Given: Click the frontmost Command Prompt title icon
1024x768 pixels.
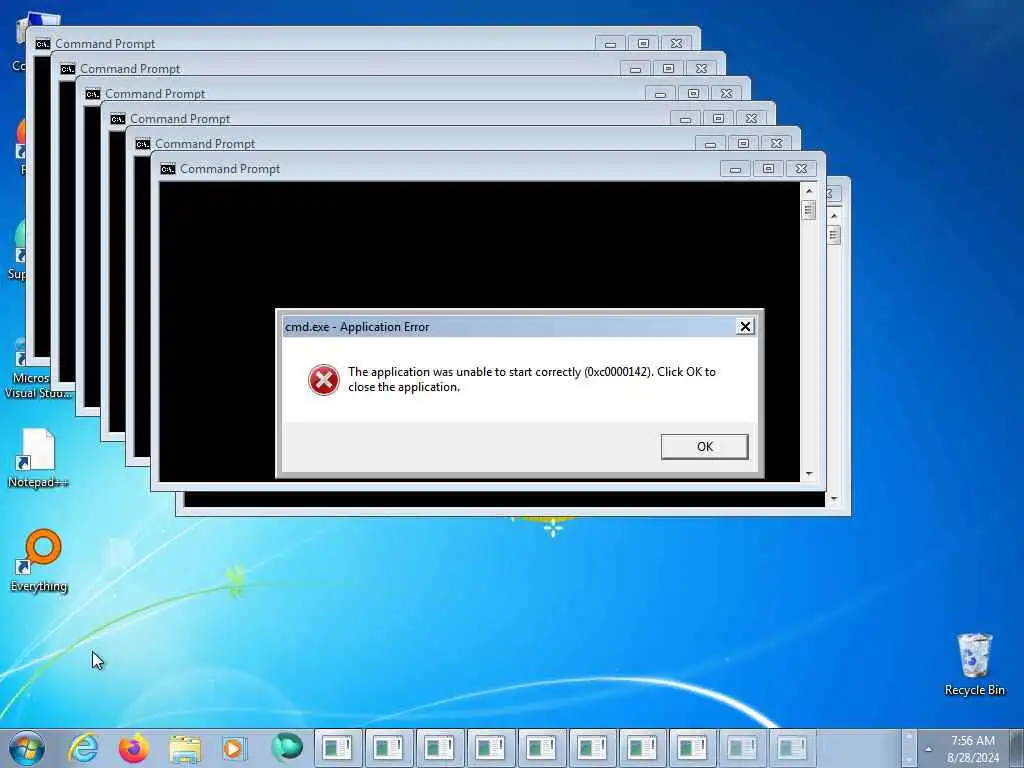Looking at the screenshot, I should click(x=168, y=169).
